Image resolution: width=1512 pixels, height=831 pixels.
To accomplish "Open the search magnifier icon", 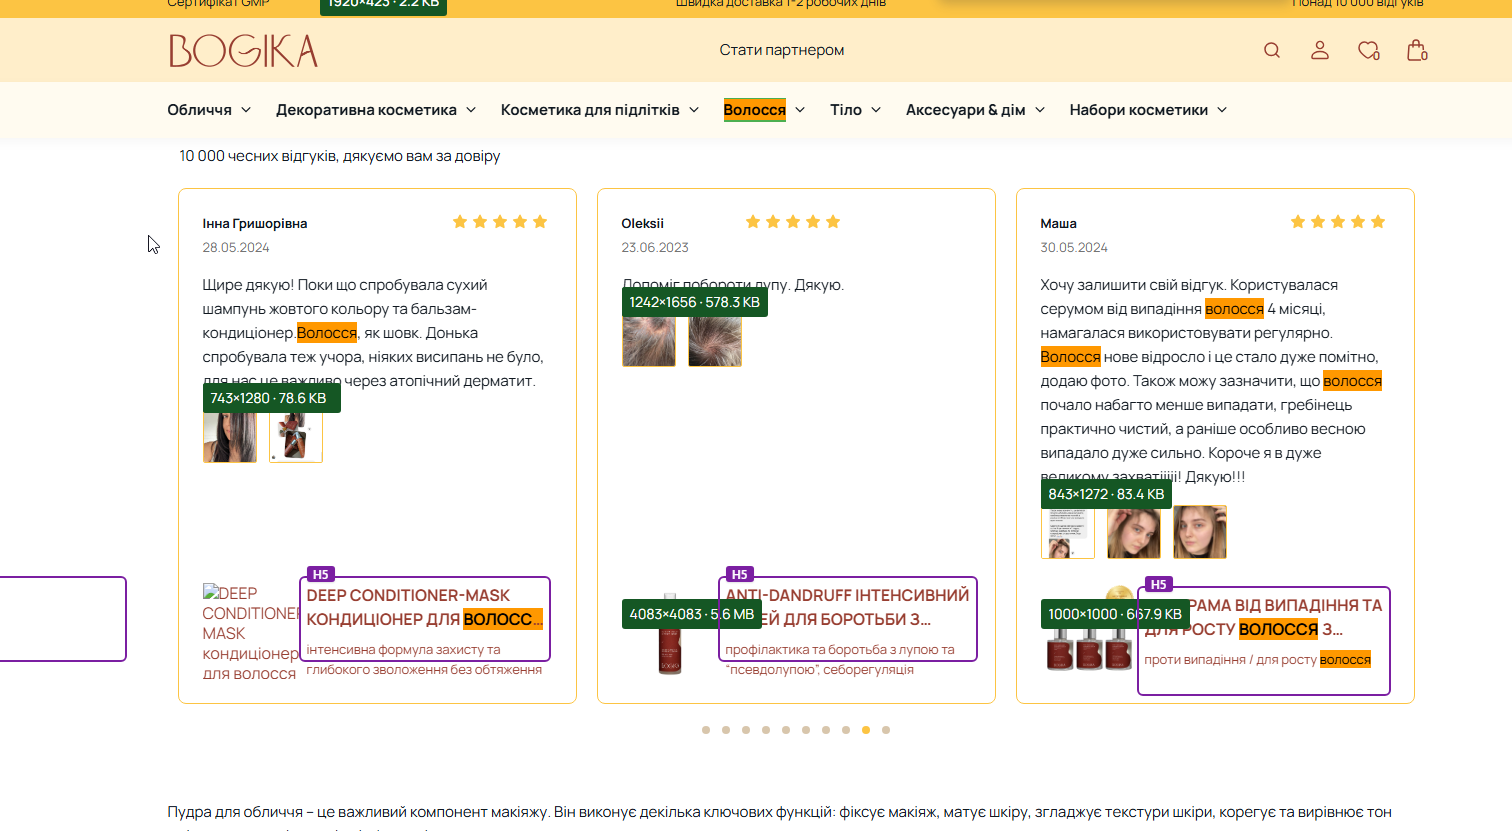I will 1272,50.
